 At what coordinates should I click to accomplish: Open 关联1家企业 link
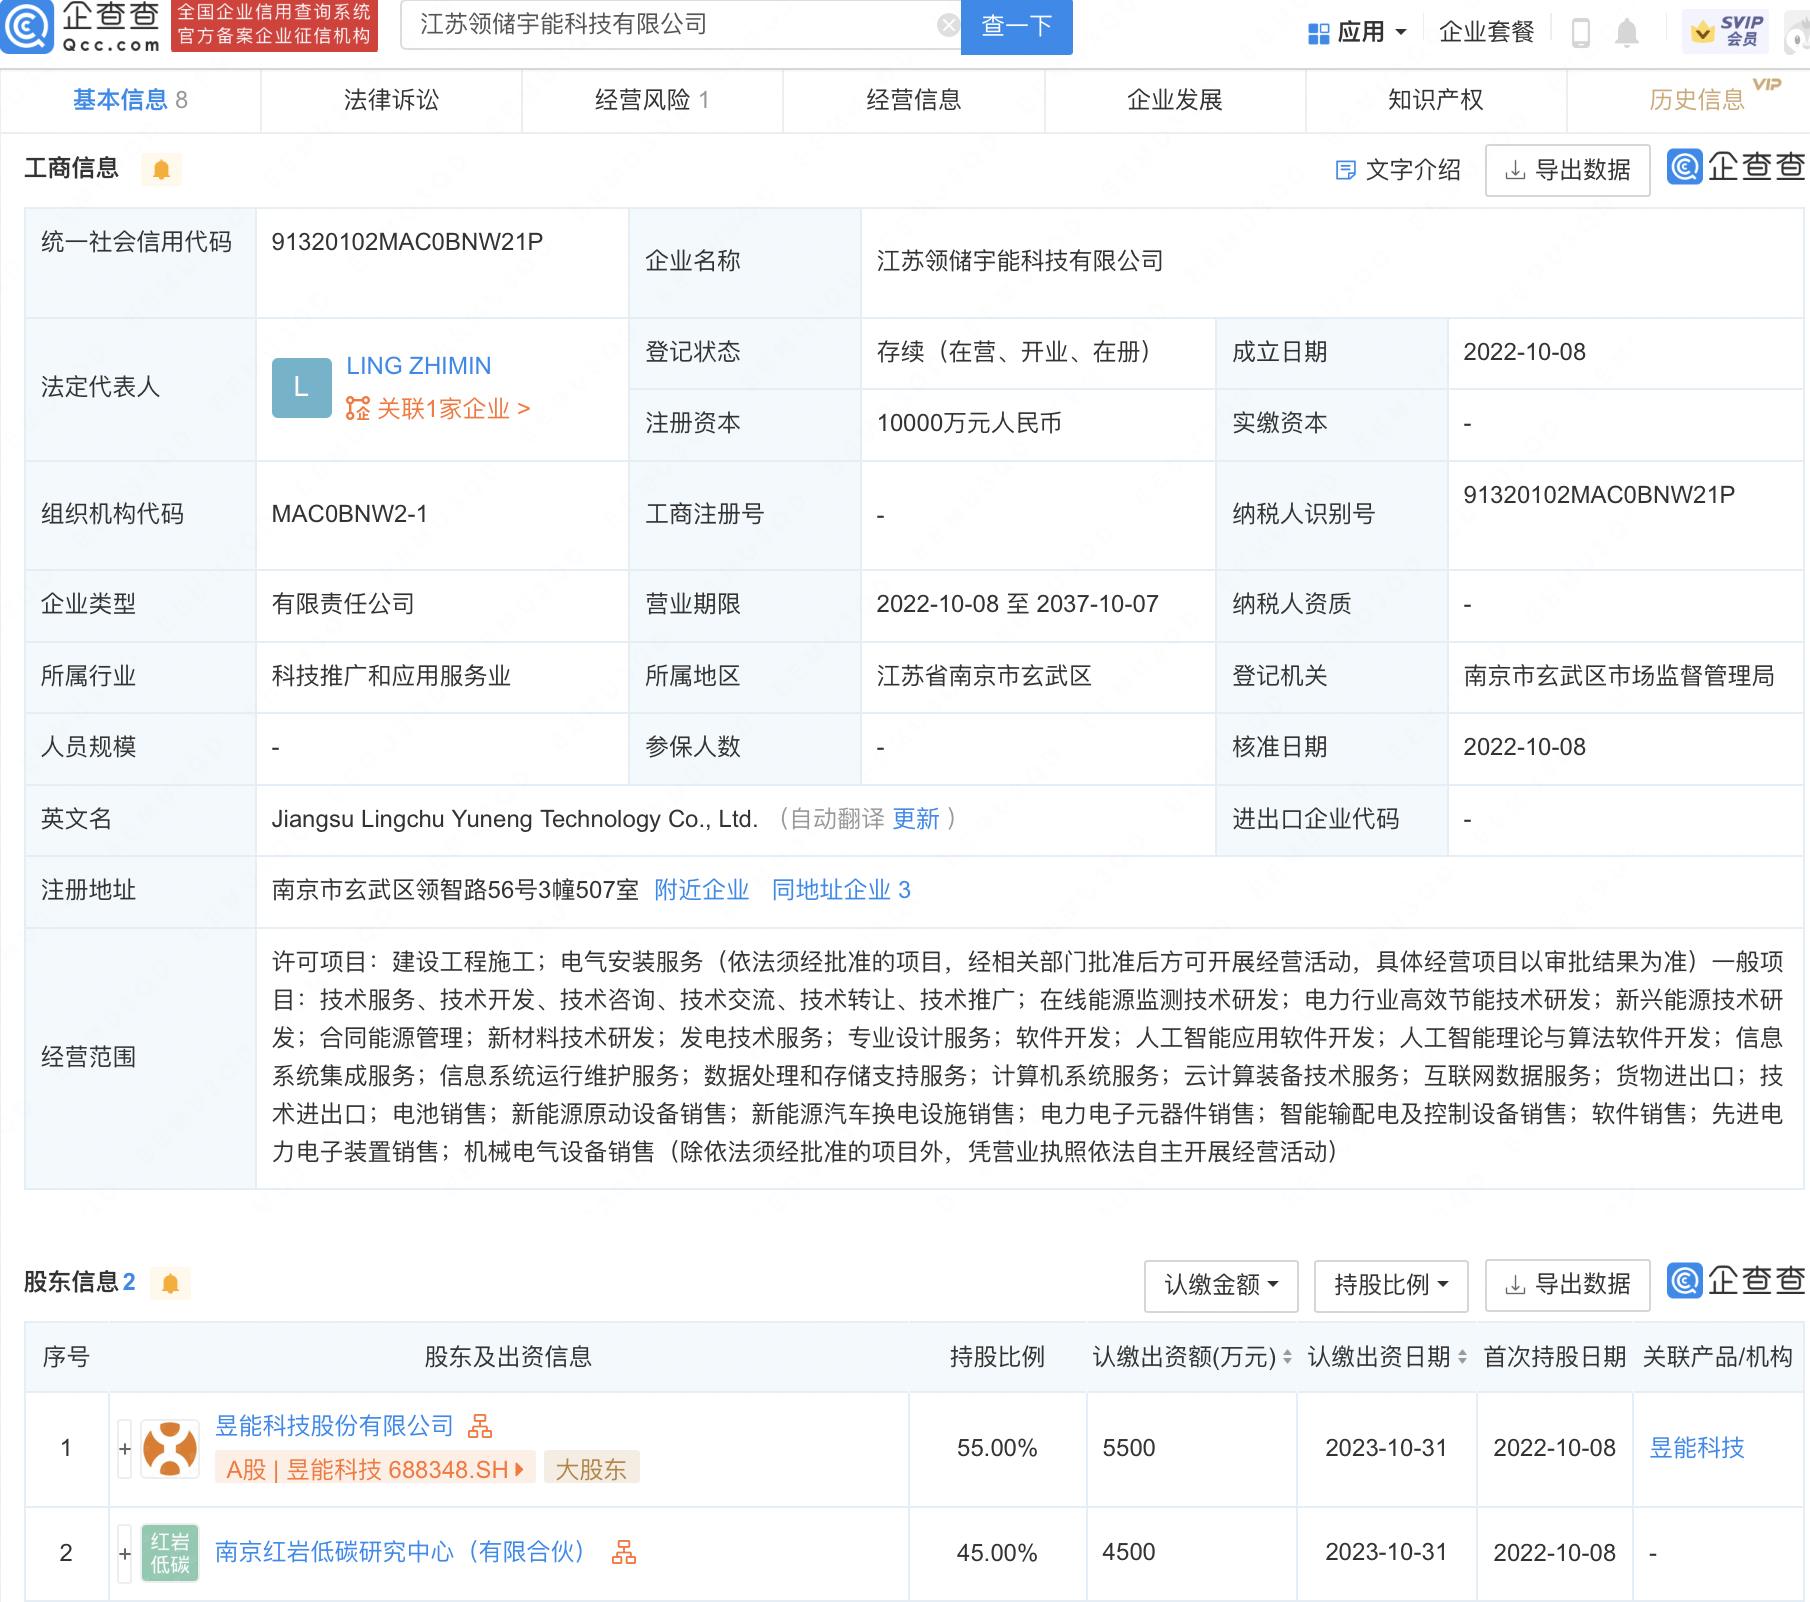coord(438,408)
